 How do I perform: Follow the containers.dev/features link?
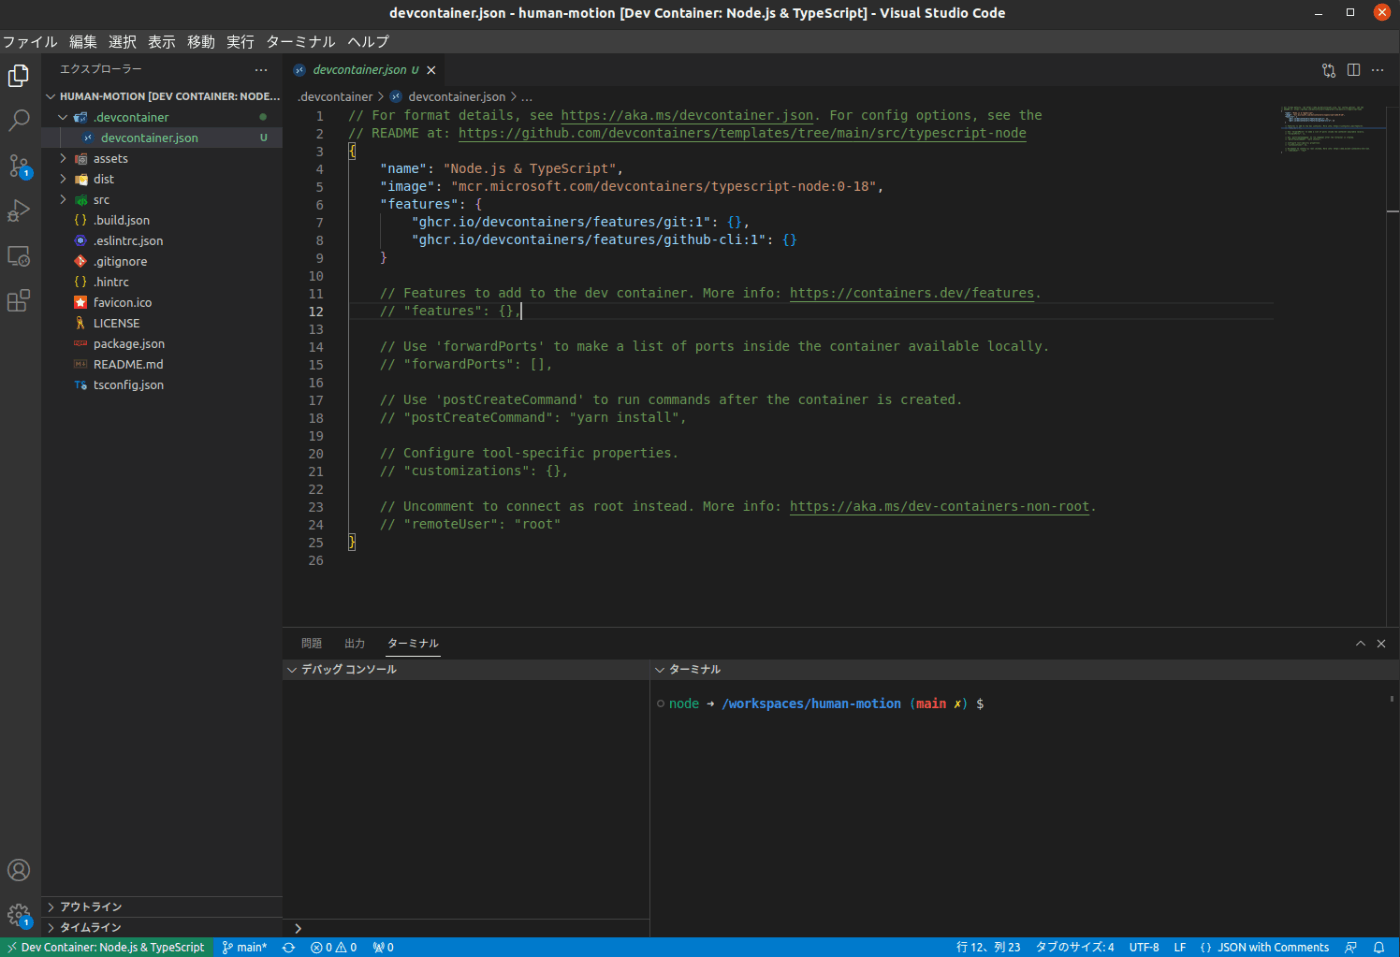[912, 293]
